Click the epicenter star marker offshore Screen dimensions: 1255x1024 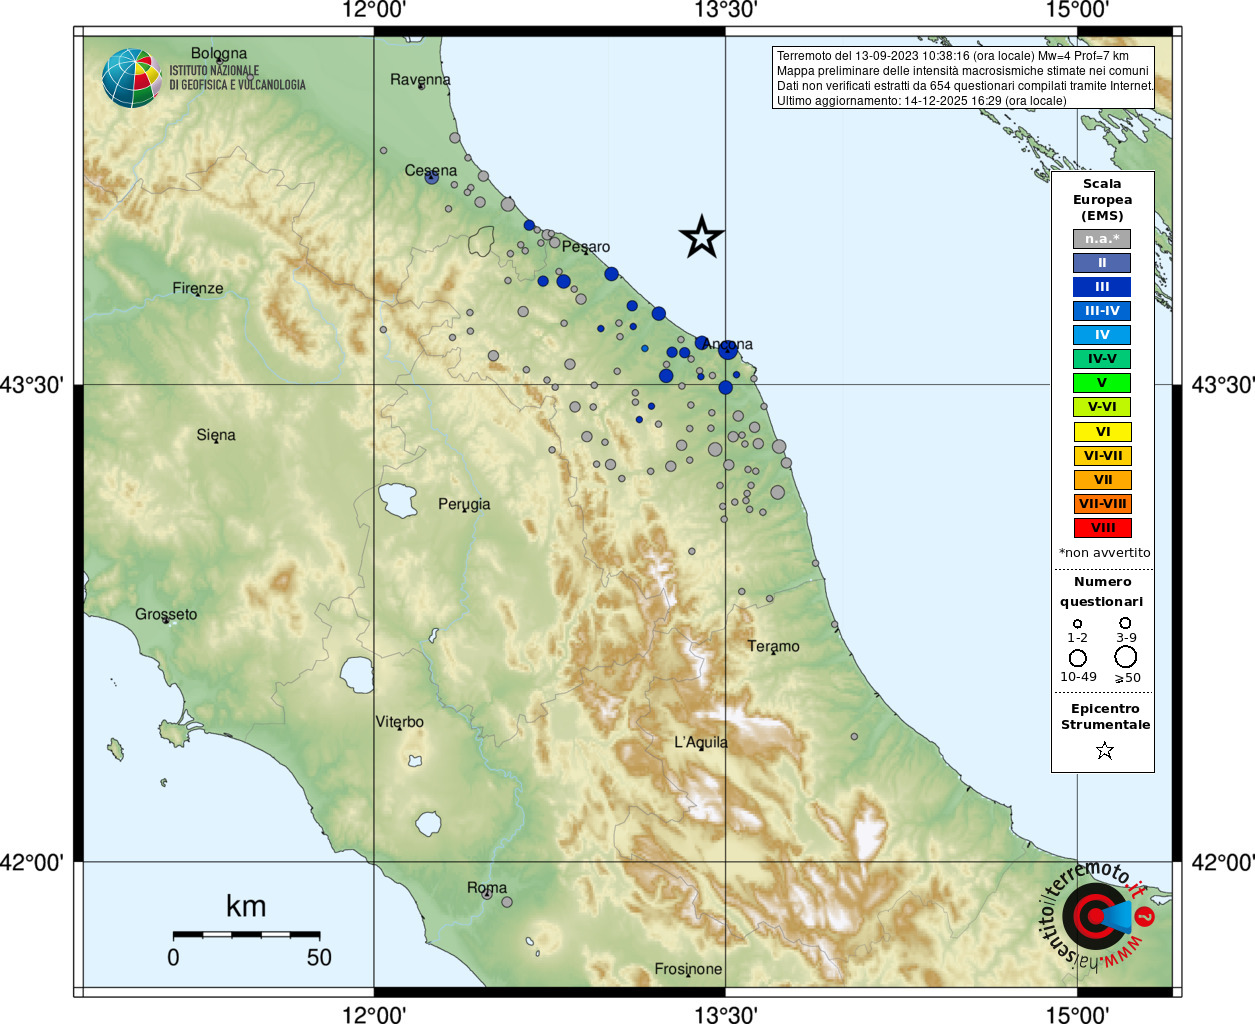pyautogui.click(x=701, y=237)
